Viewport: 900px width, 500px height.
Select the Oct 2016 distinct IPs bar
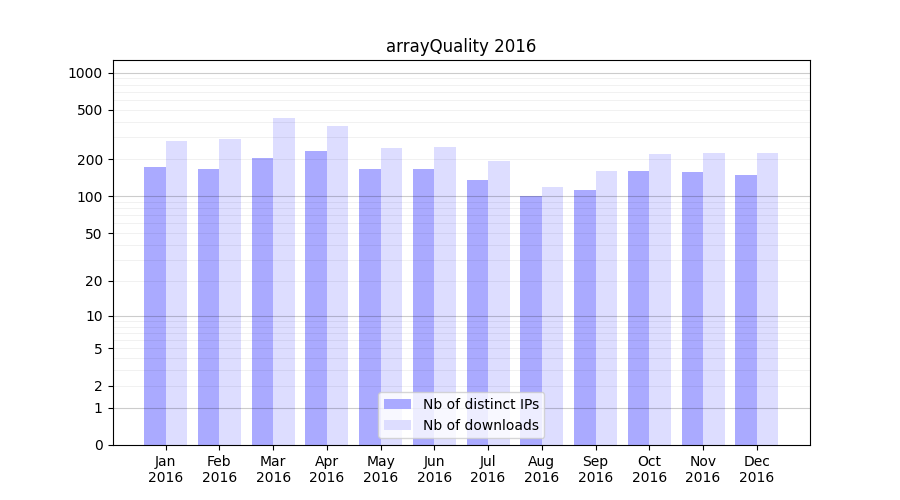[x=638, y=307]
